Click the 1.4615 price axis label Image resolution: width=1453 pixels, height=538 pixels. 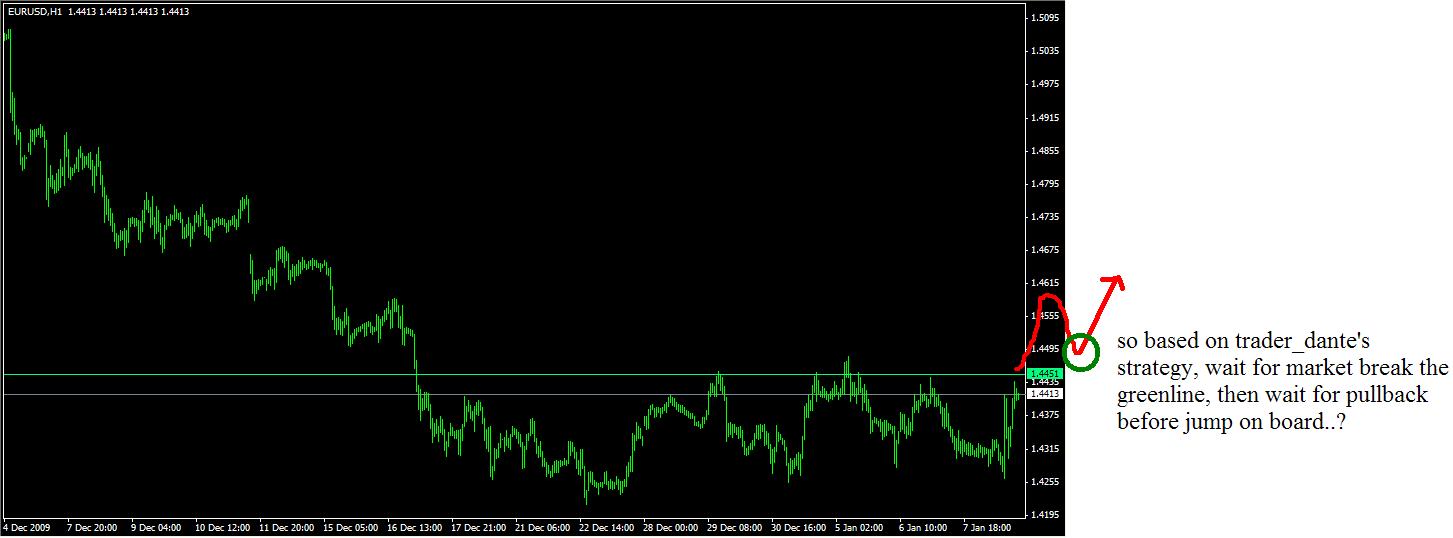coord(1046,283)
